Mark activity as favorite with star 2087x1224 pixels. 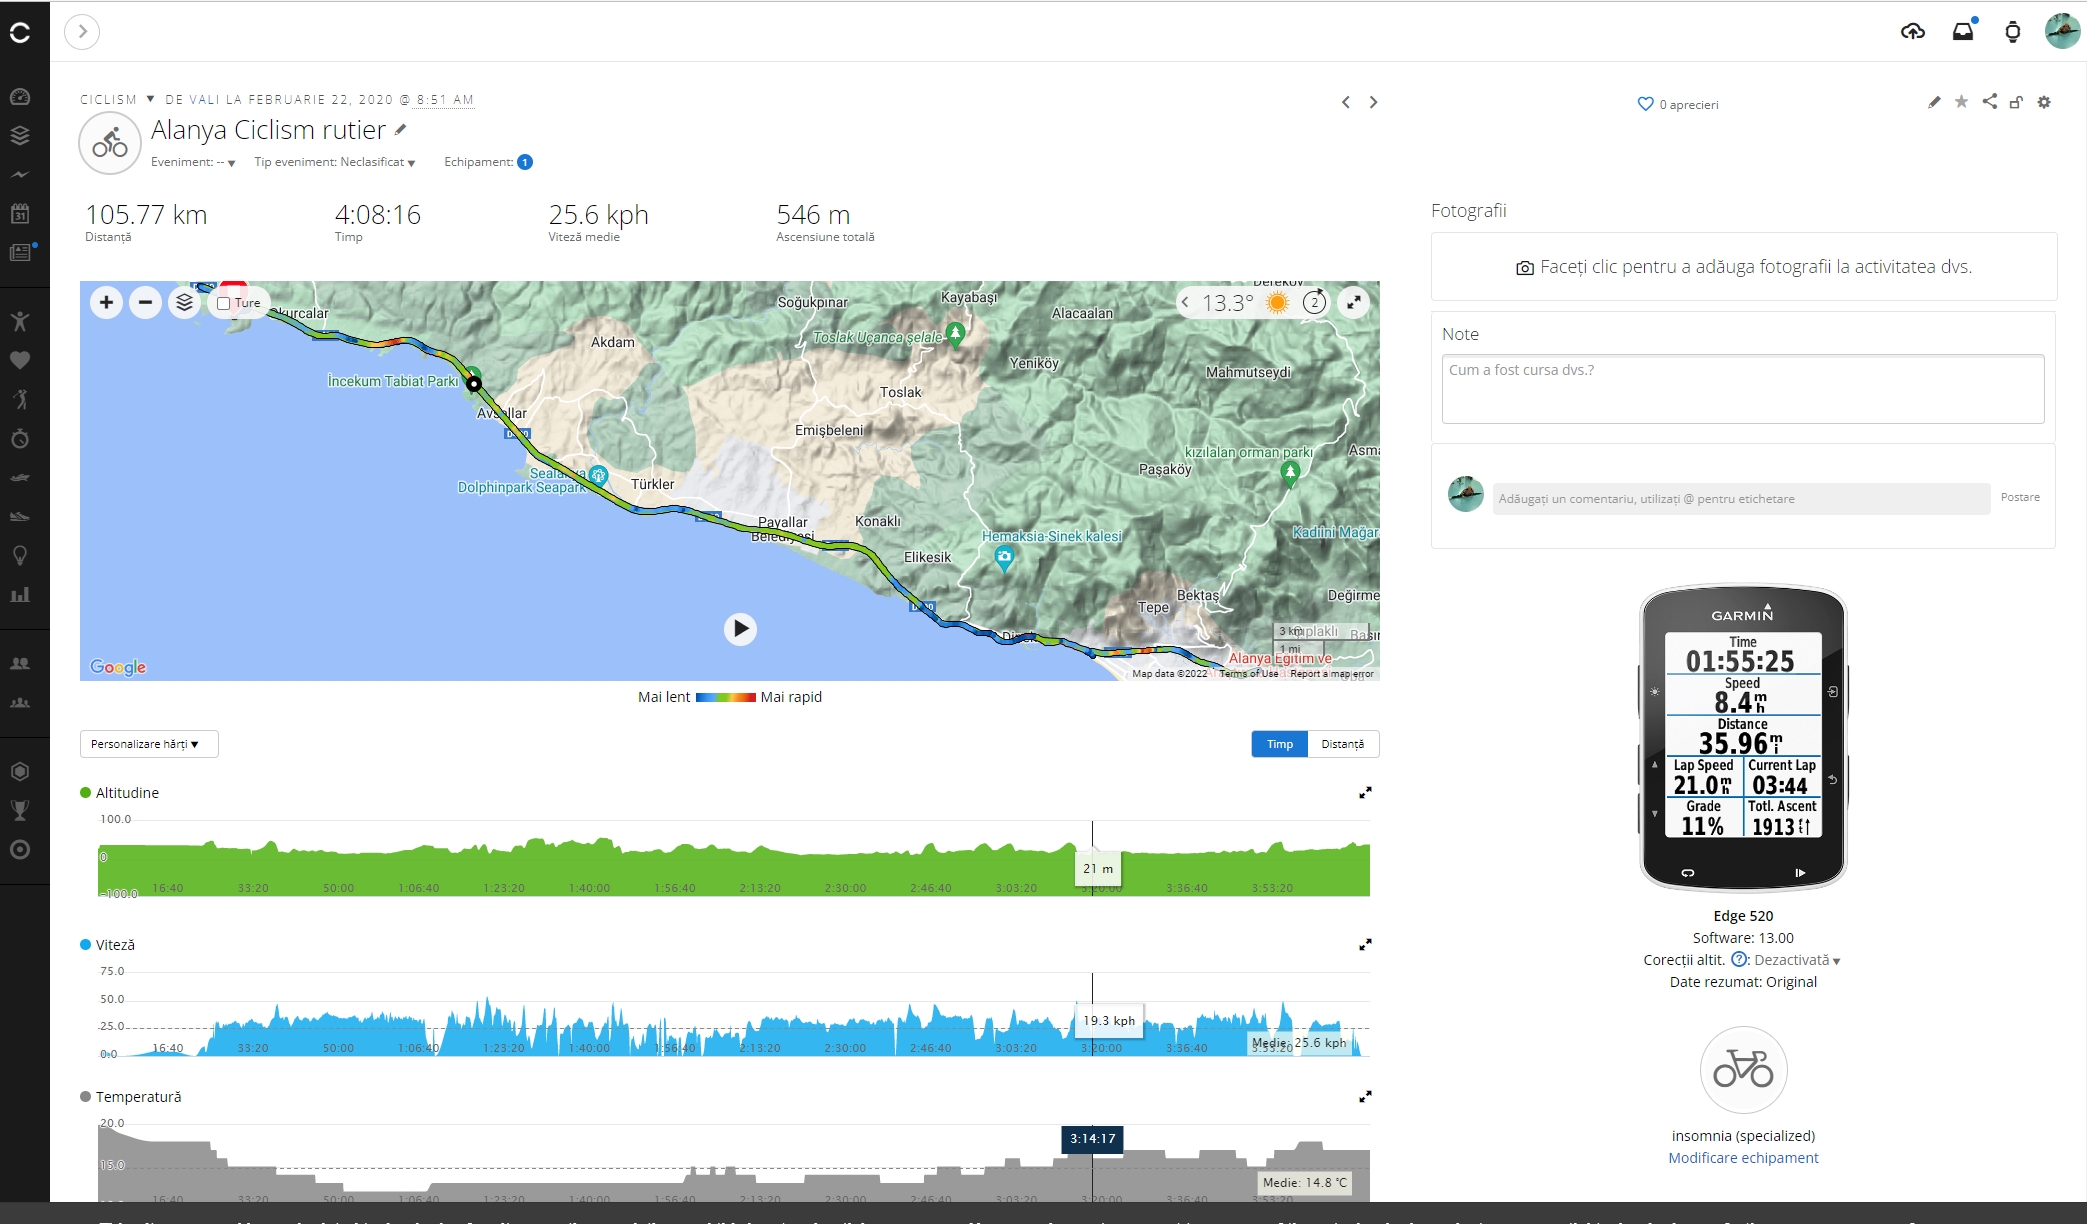1961,102
